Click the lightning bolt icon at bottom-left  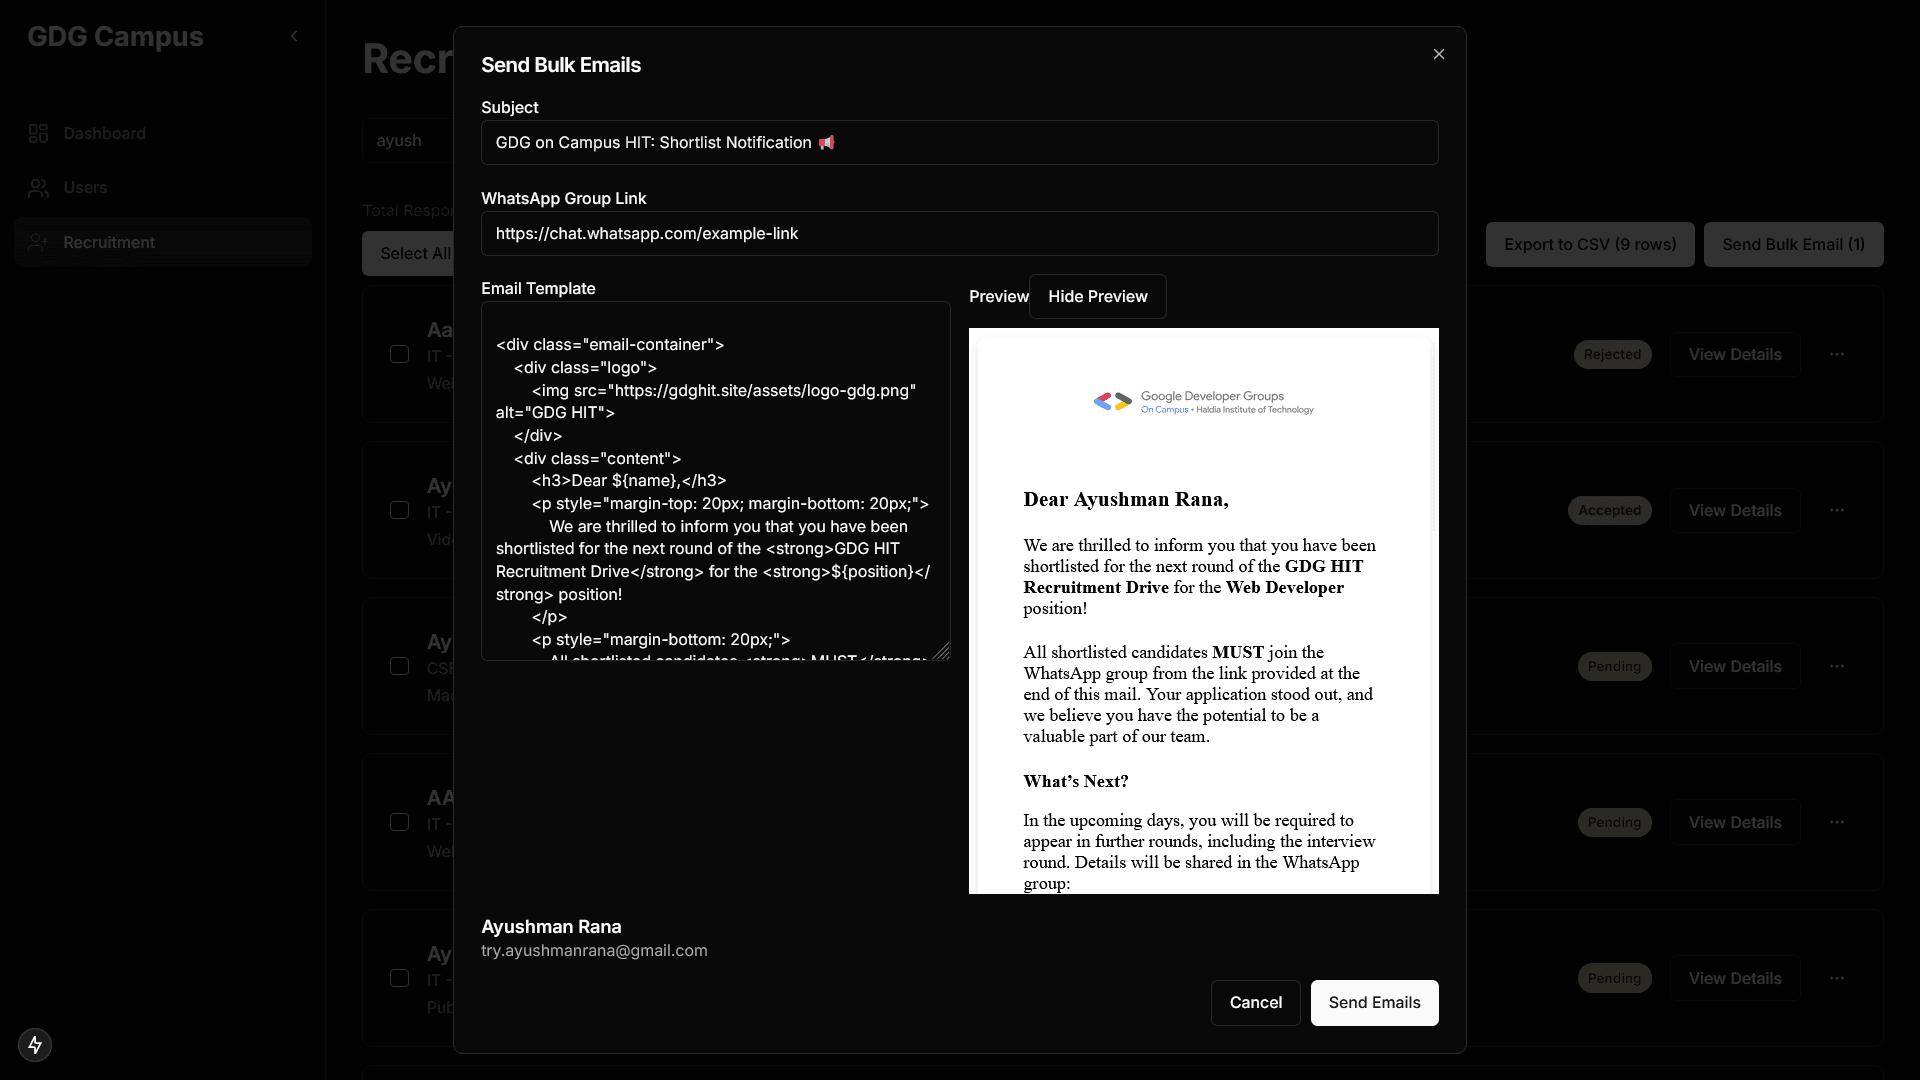(x=35, y=1045)
